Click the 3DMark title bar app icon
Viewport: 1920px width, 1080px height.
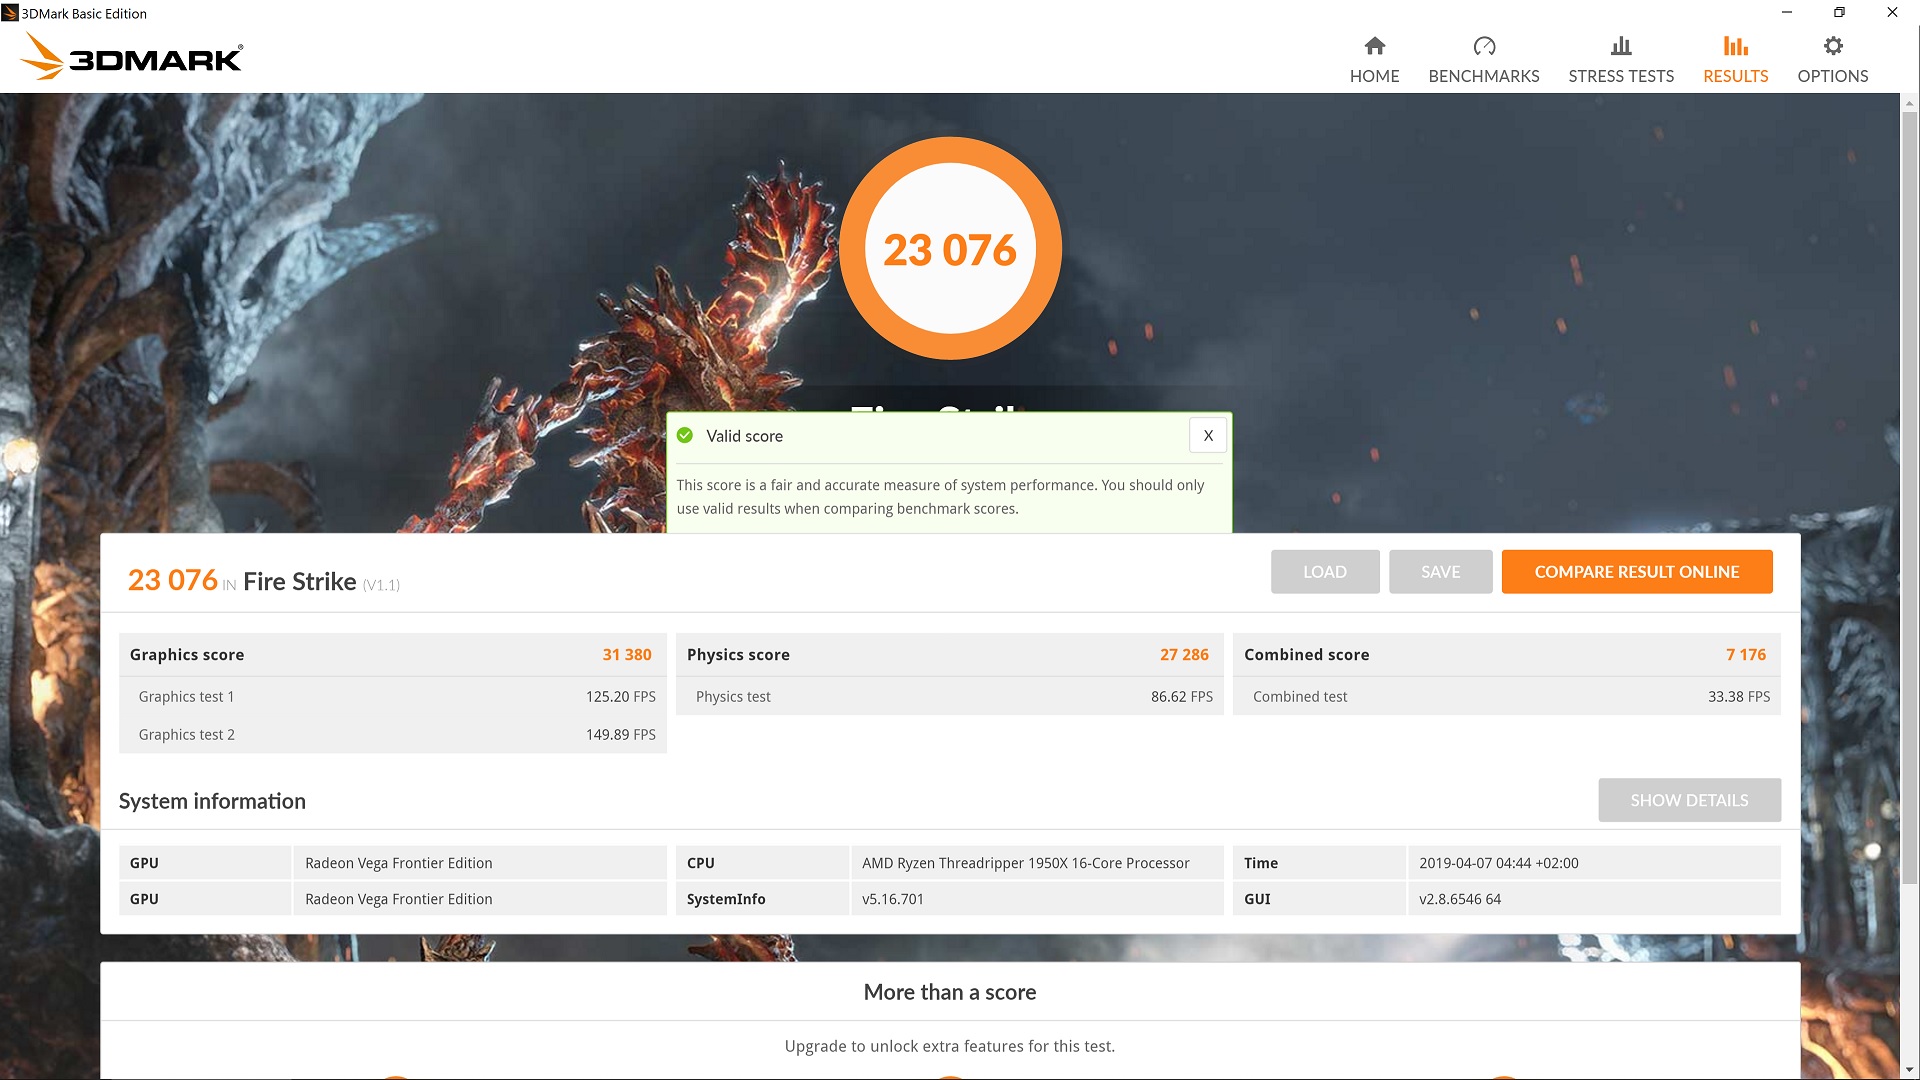tap(10, 13)
